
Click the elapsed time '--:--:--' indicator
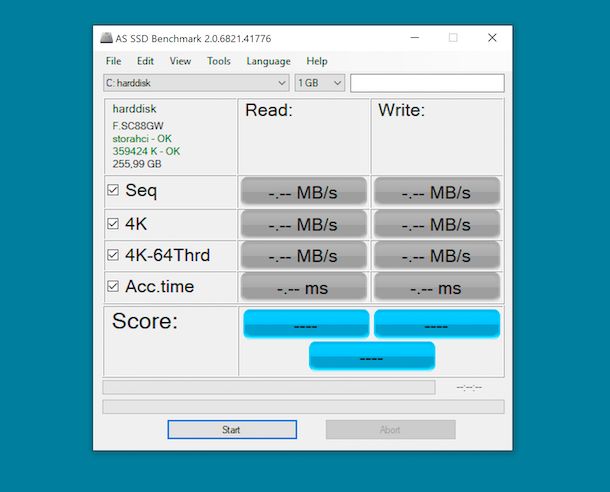pos(469,387)
